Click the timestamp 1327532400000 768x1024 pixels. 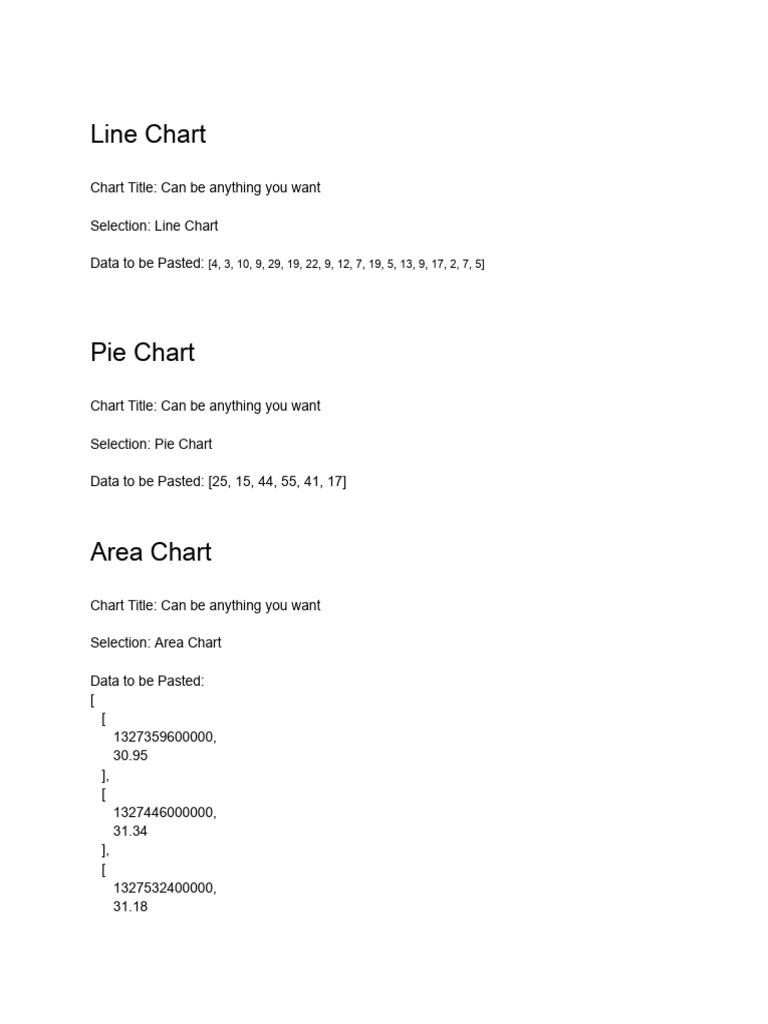pos(164,888)
